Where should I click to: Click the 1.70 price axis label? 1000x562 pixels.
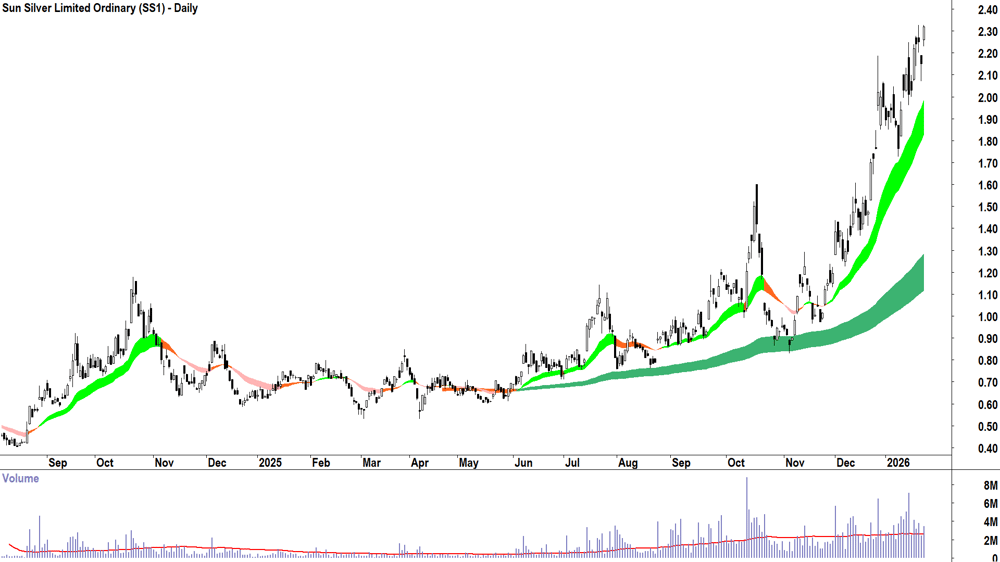(987, 164)
